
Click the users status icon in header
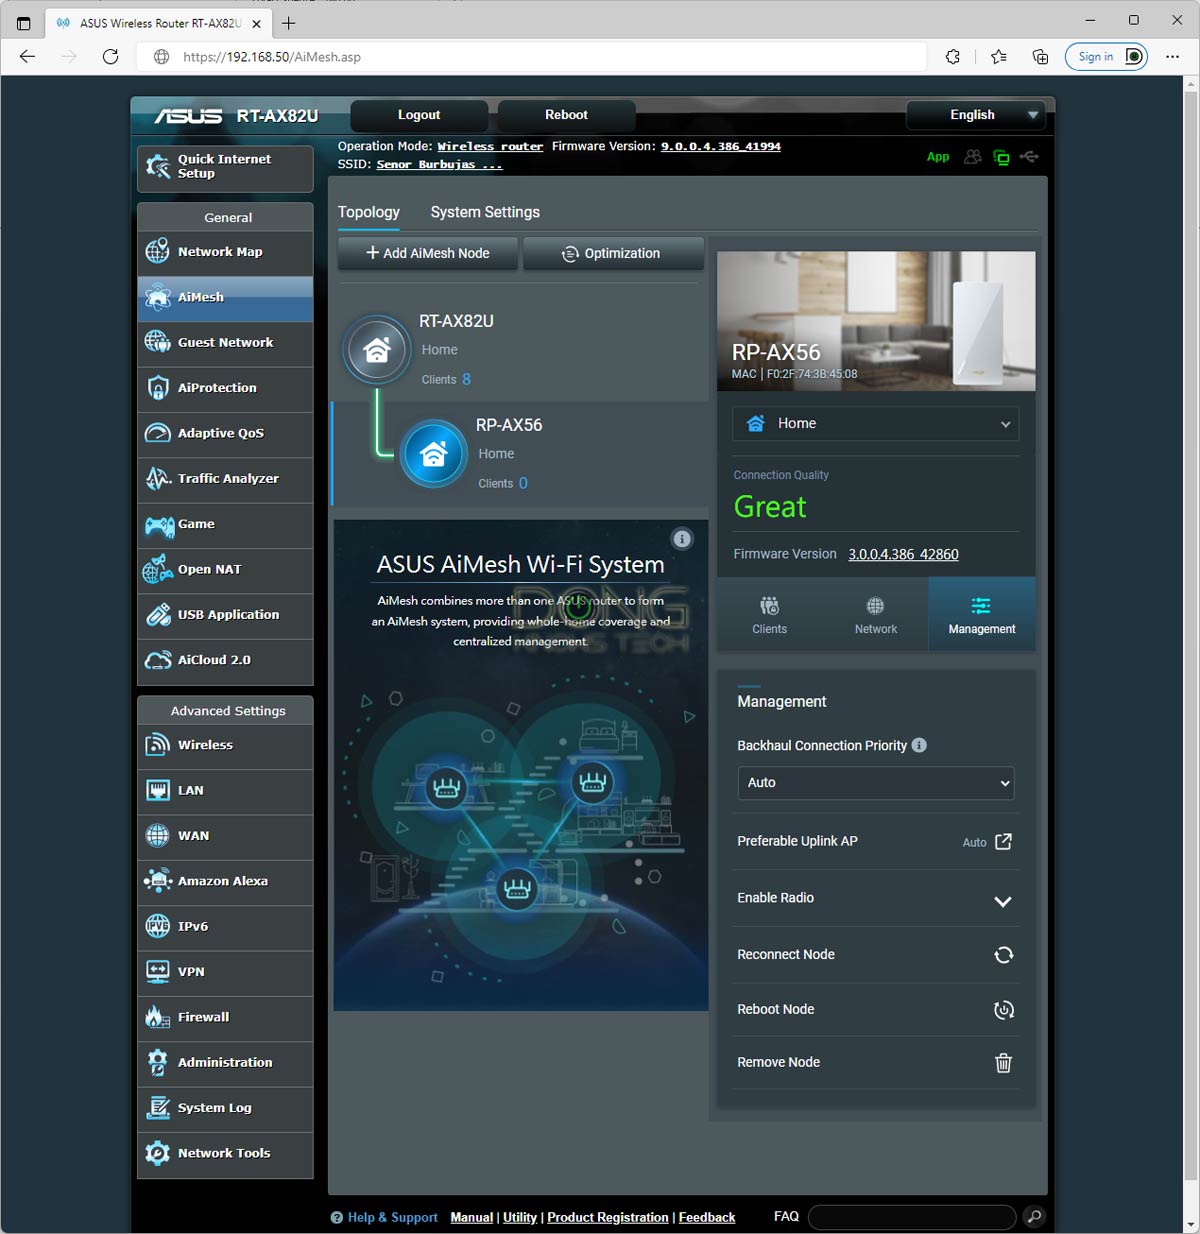click(972, 157)
